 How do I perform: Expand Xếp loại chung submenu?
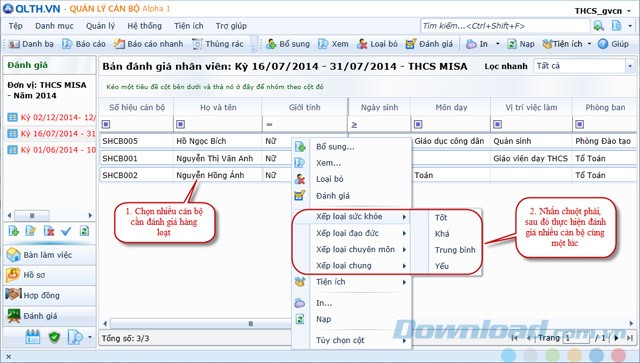coord(351,266)
